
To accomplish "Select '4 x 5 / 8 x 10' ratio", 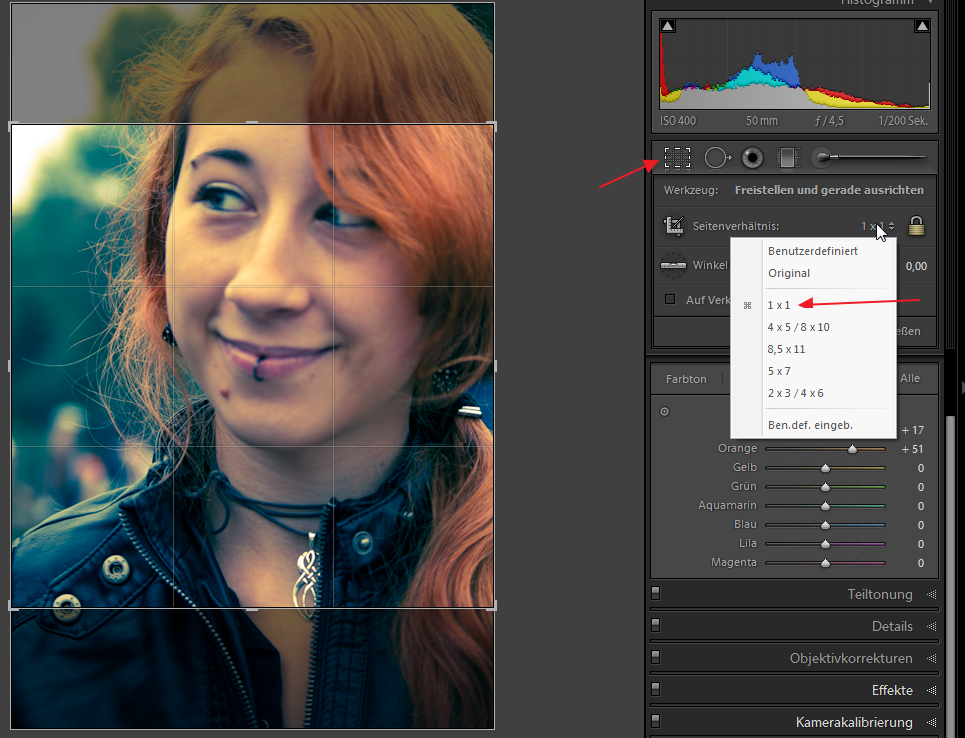I will tap(798, 327).
